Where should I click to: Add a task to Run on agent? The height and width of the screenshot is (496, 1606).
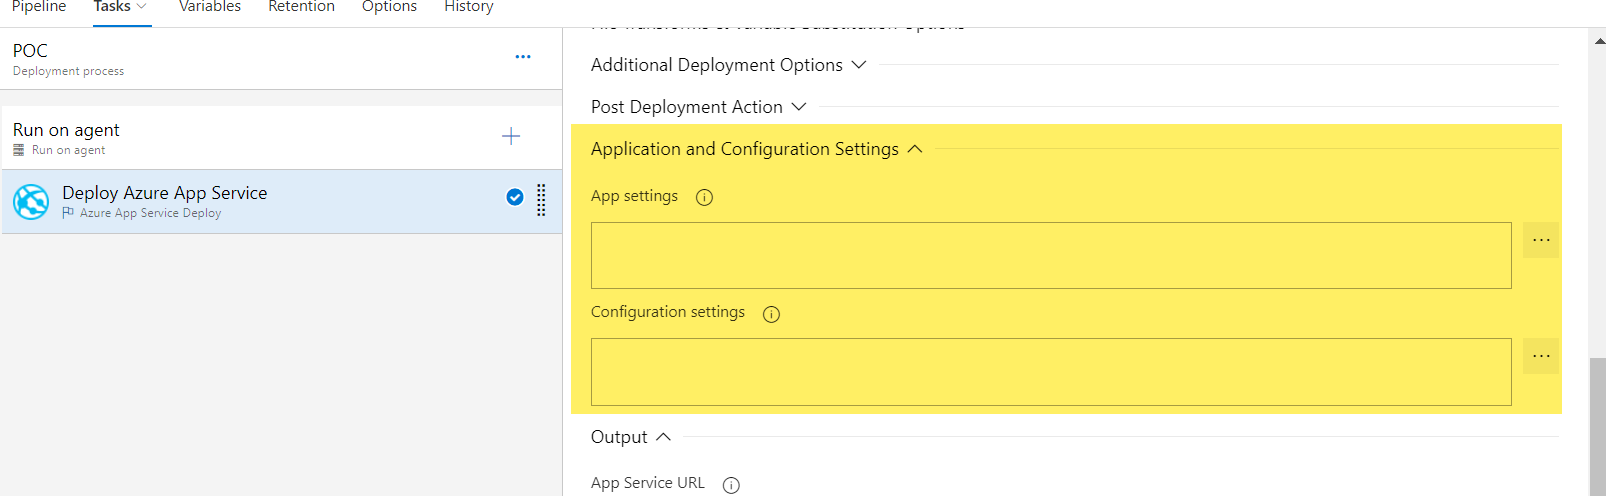click(x=511, y=136)
